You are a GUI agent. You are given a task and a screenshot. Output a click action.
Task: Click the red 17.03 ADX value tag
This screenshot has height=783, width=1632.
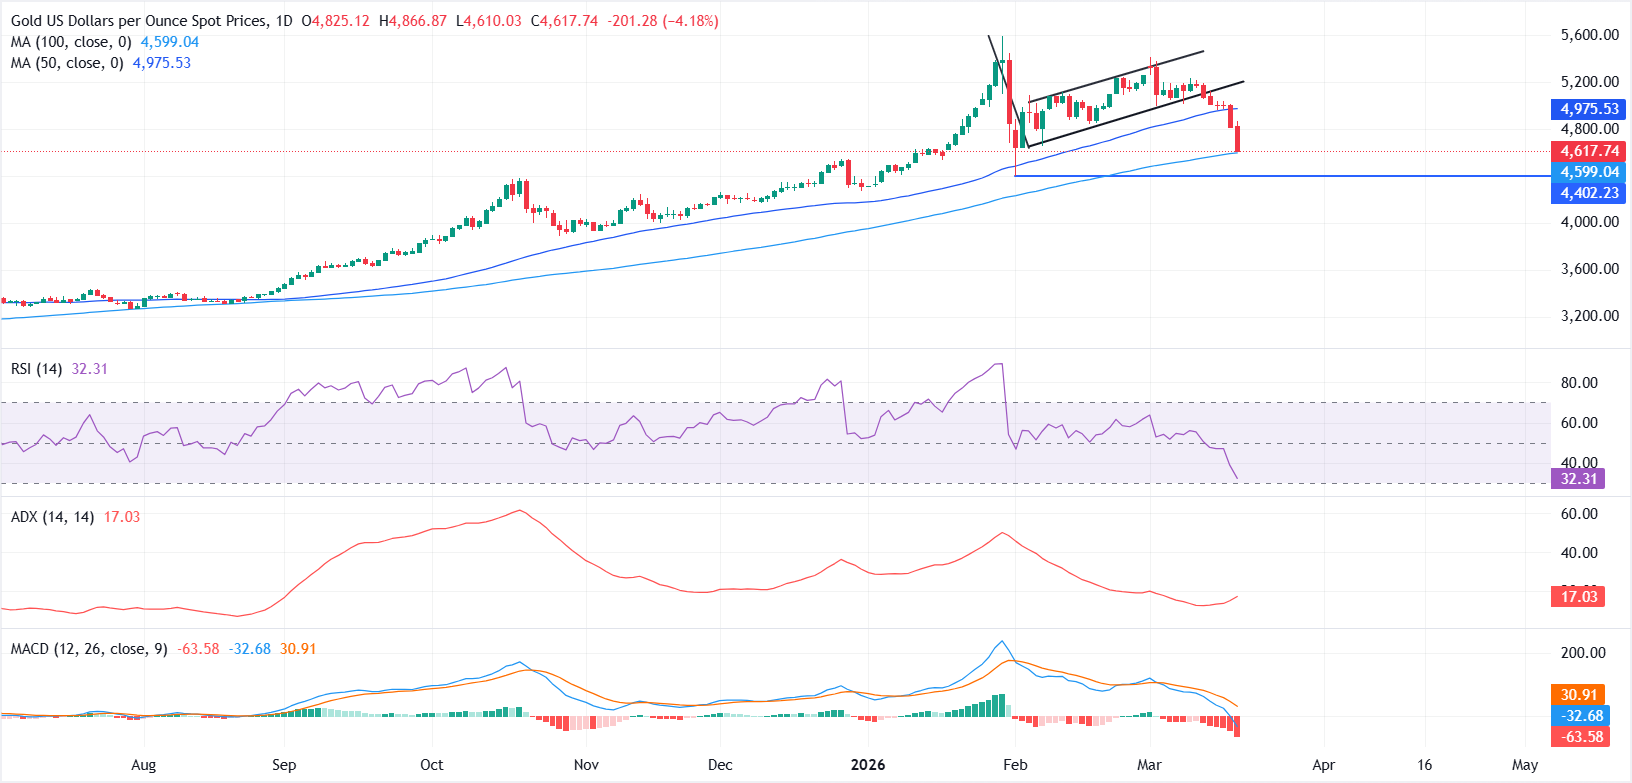pos(1578,597)
